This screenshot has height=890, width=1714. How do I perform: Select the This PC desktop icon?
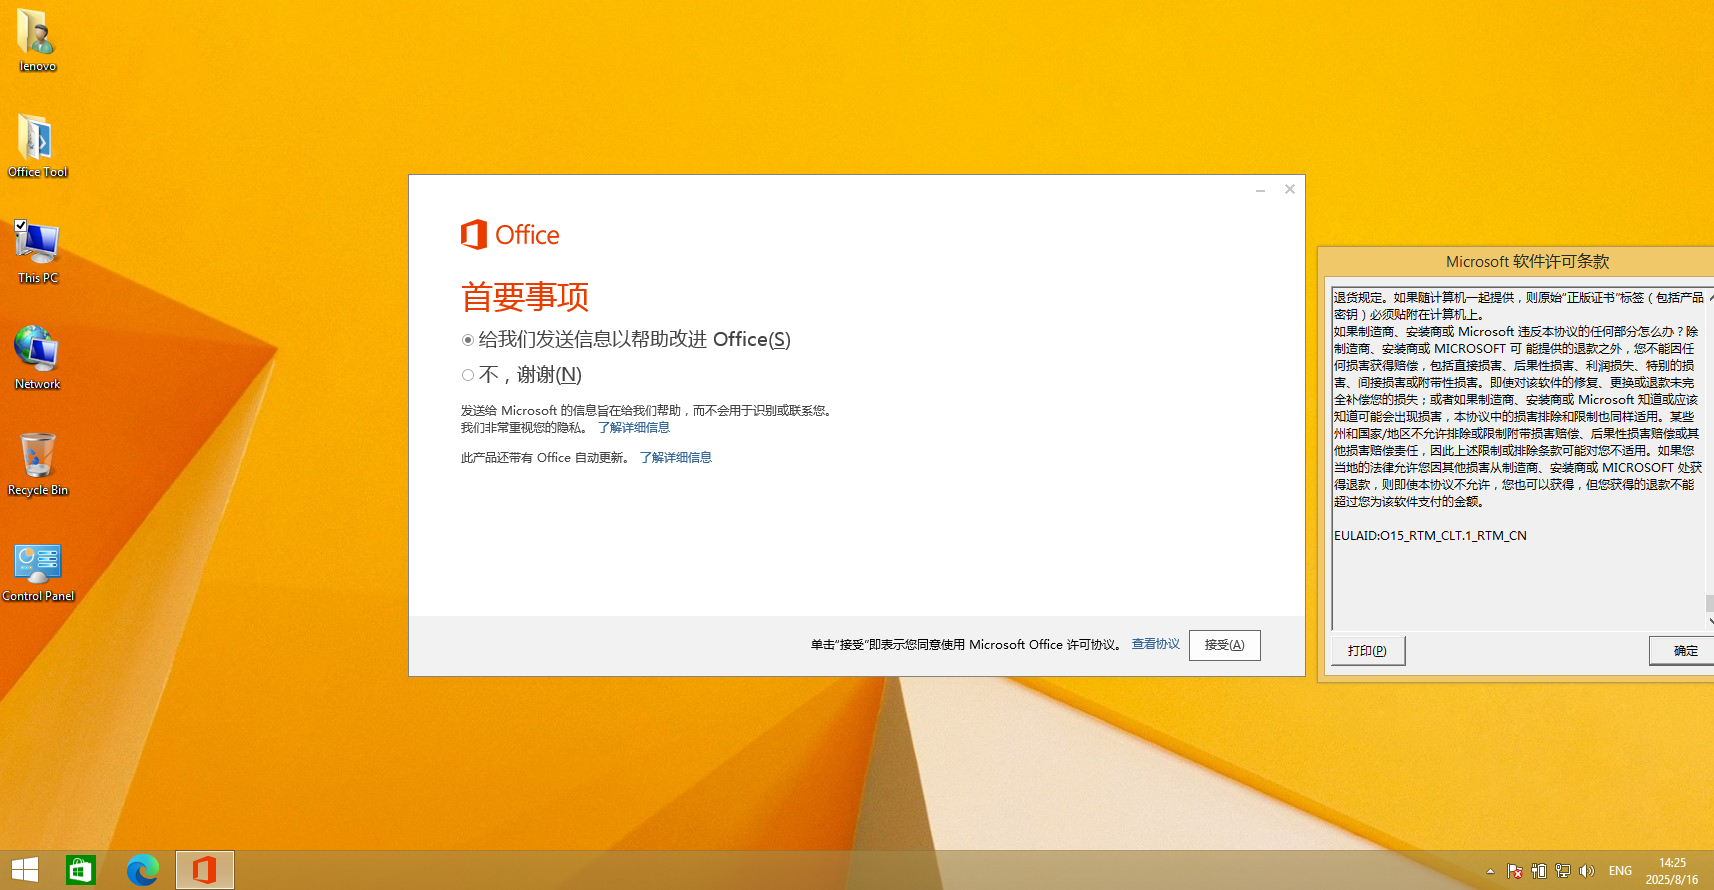(x=37, y=246)
